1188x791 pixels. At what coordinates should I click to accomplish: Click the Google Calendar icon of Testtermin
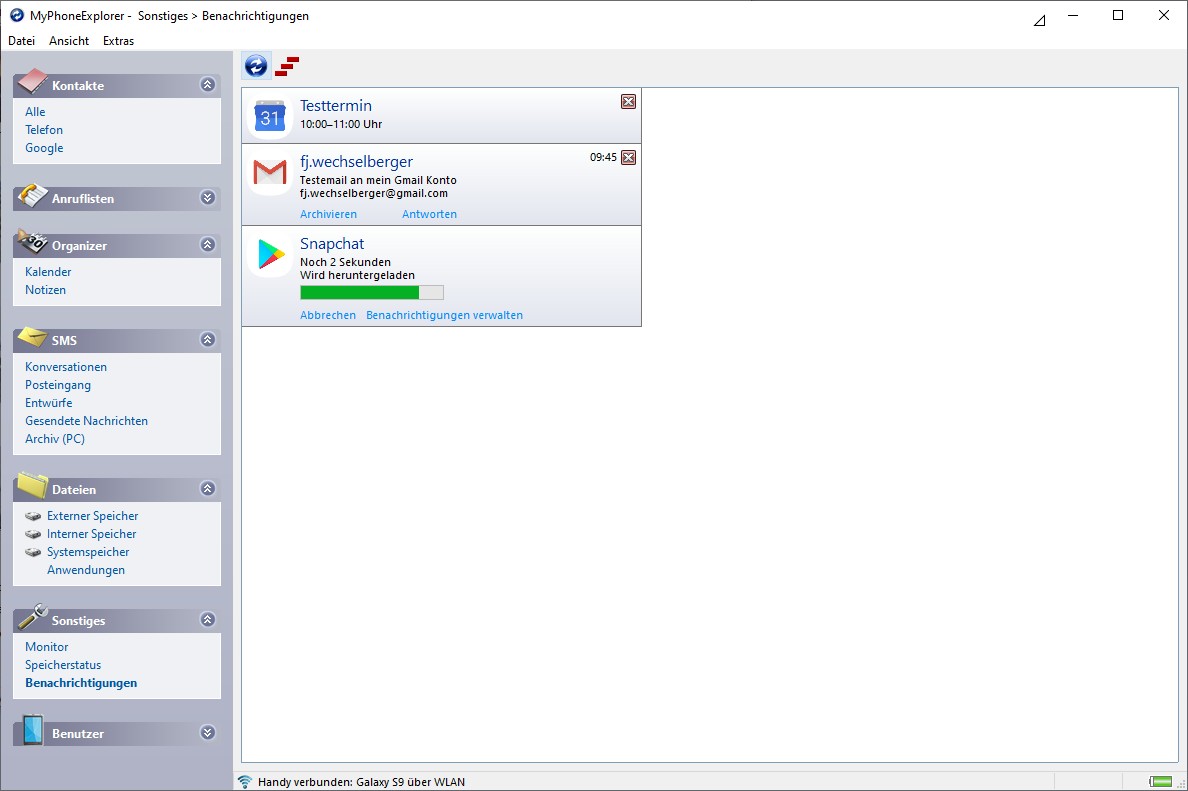coord(270,116)
